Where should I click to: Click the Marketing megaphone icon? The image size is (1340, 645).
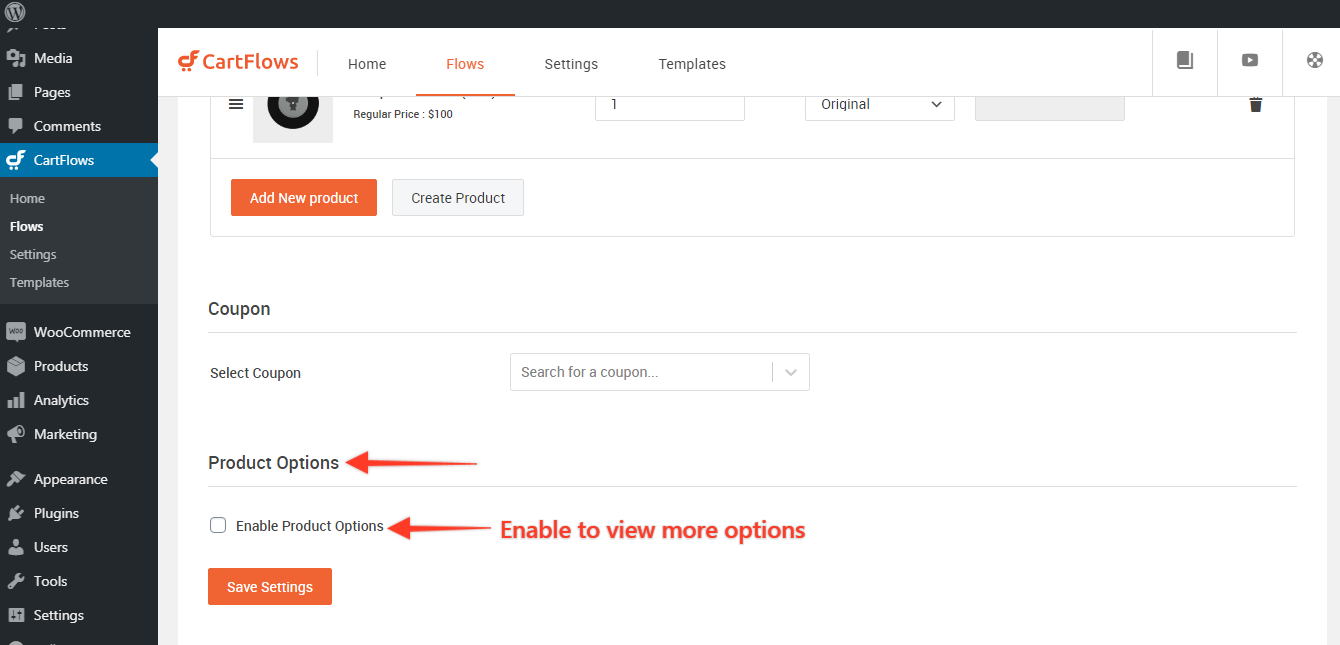point(16,434)
